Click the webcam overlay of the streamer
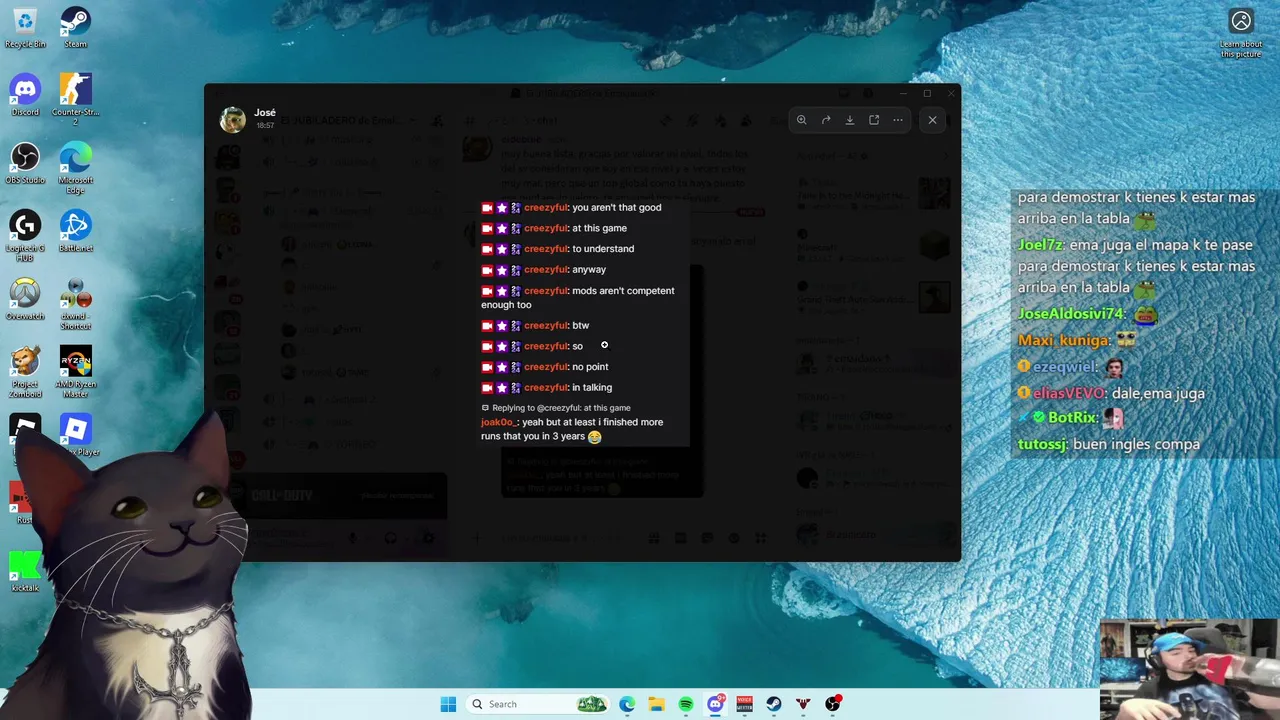The width and height of the screenshot is (1280, 720). pyautogui.click(x=1188, y=669)
